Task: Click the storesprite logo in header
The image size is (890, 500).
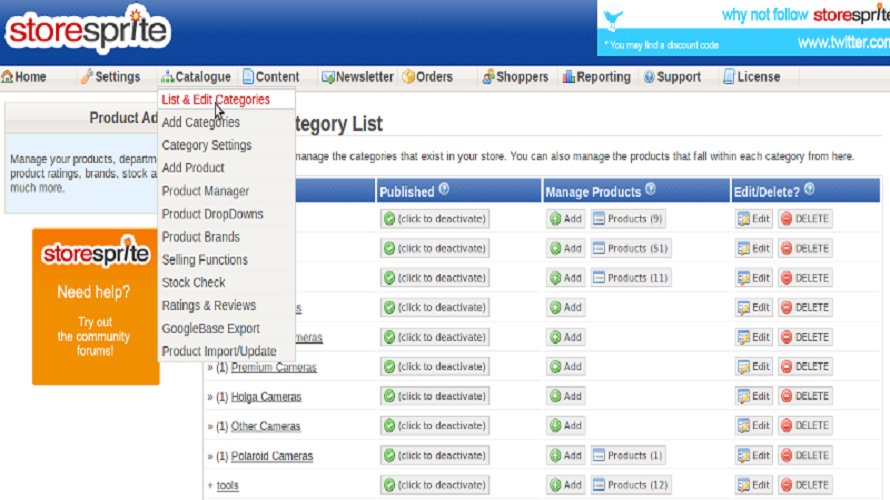Action: tap(88, 30)
